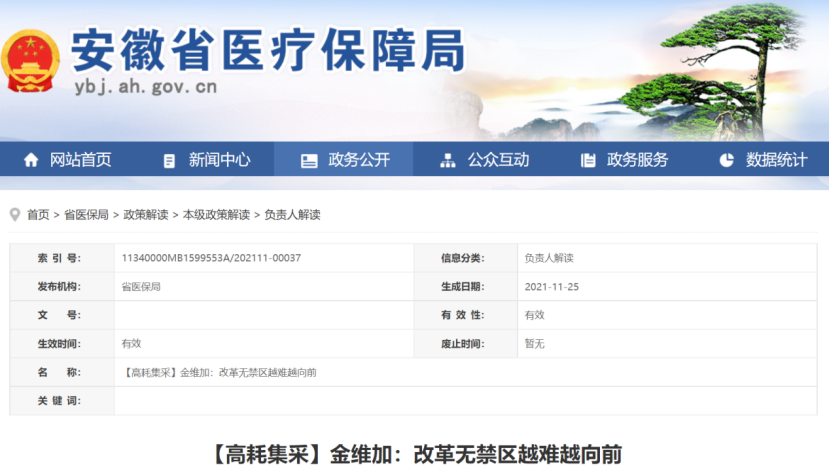Click the index number 11340000MB1599553A/202111-00037
This screenshot has width=830, height=467.
pyautogui.click(x=211, y=258)
